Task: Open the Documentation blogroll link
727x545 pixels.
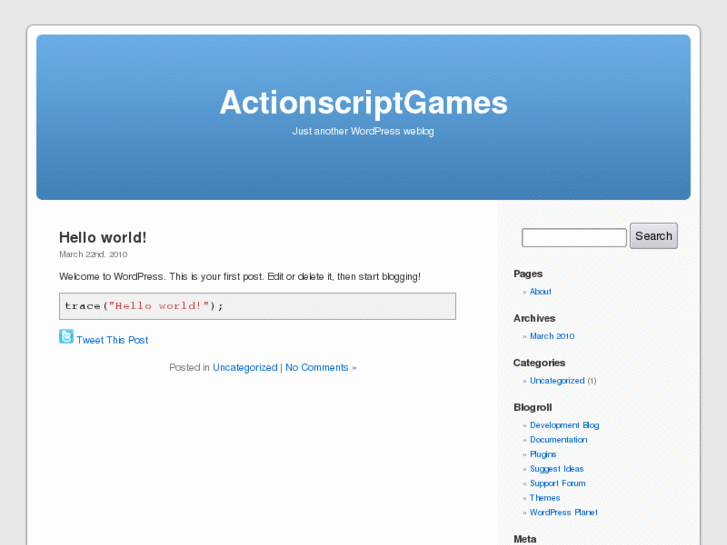Action: pyautogui.click(x=558, y=439)
